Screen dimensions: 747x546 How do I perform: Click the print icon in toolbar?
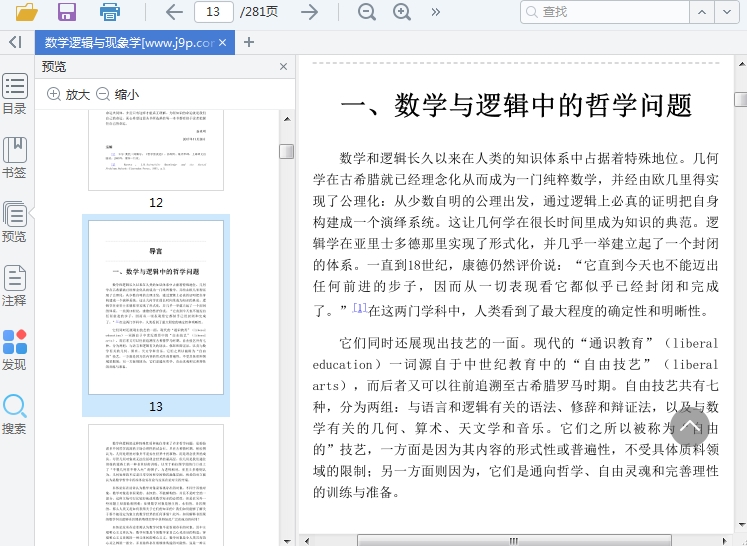point(110,12)
